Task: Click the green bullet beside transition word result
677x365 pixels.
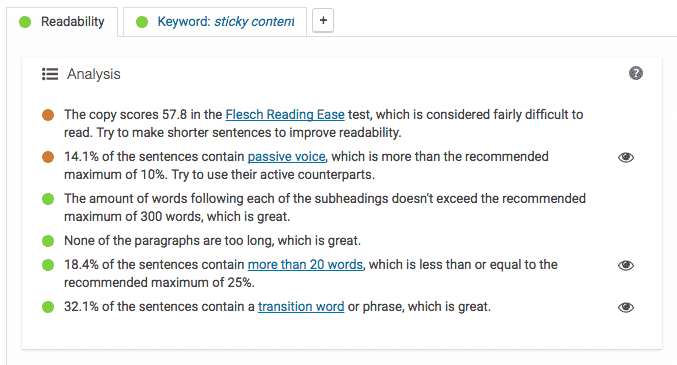Action: click(48, 307)
